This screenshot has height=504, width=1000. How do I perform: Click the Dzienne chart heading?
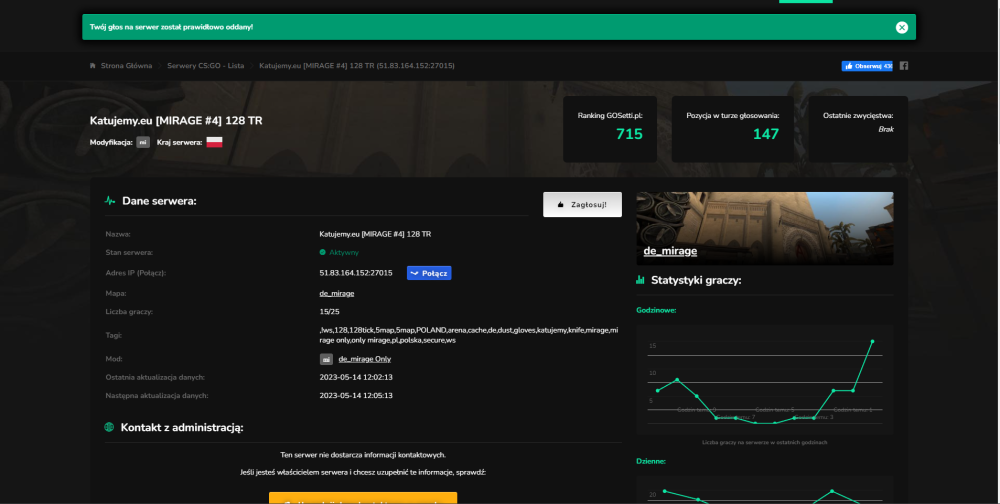pos(651,461)
